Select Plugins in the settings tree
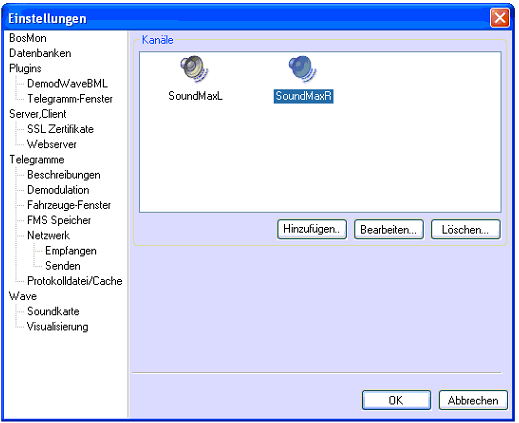Screen dimensions: 519x423 coord(25,68)
